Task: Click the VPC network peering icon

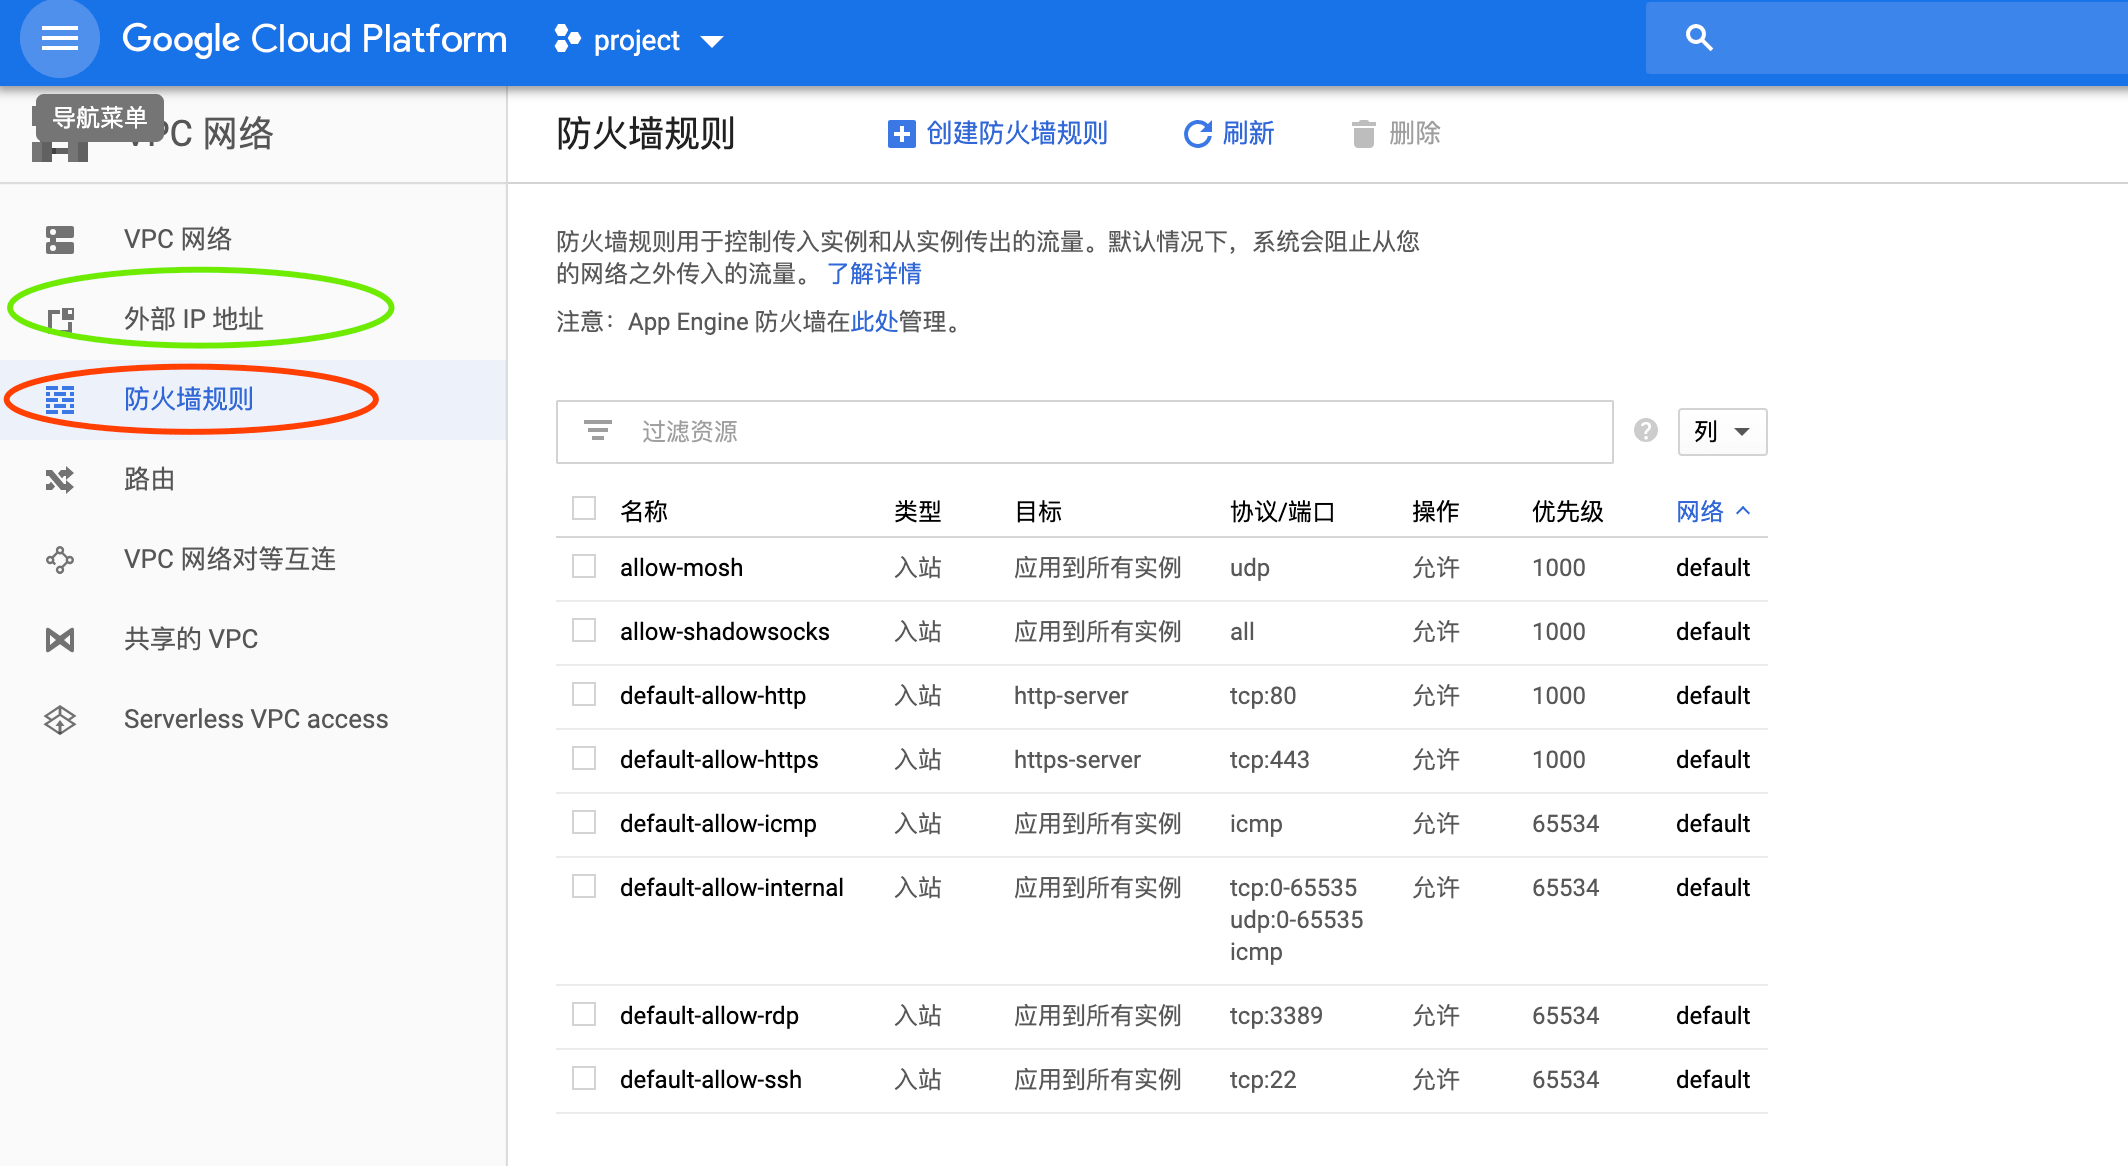Action: tap(60, 559)
